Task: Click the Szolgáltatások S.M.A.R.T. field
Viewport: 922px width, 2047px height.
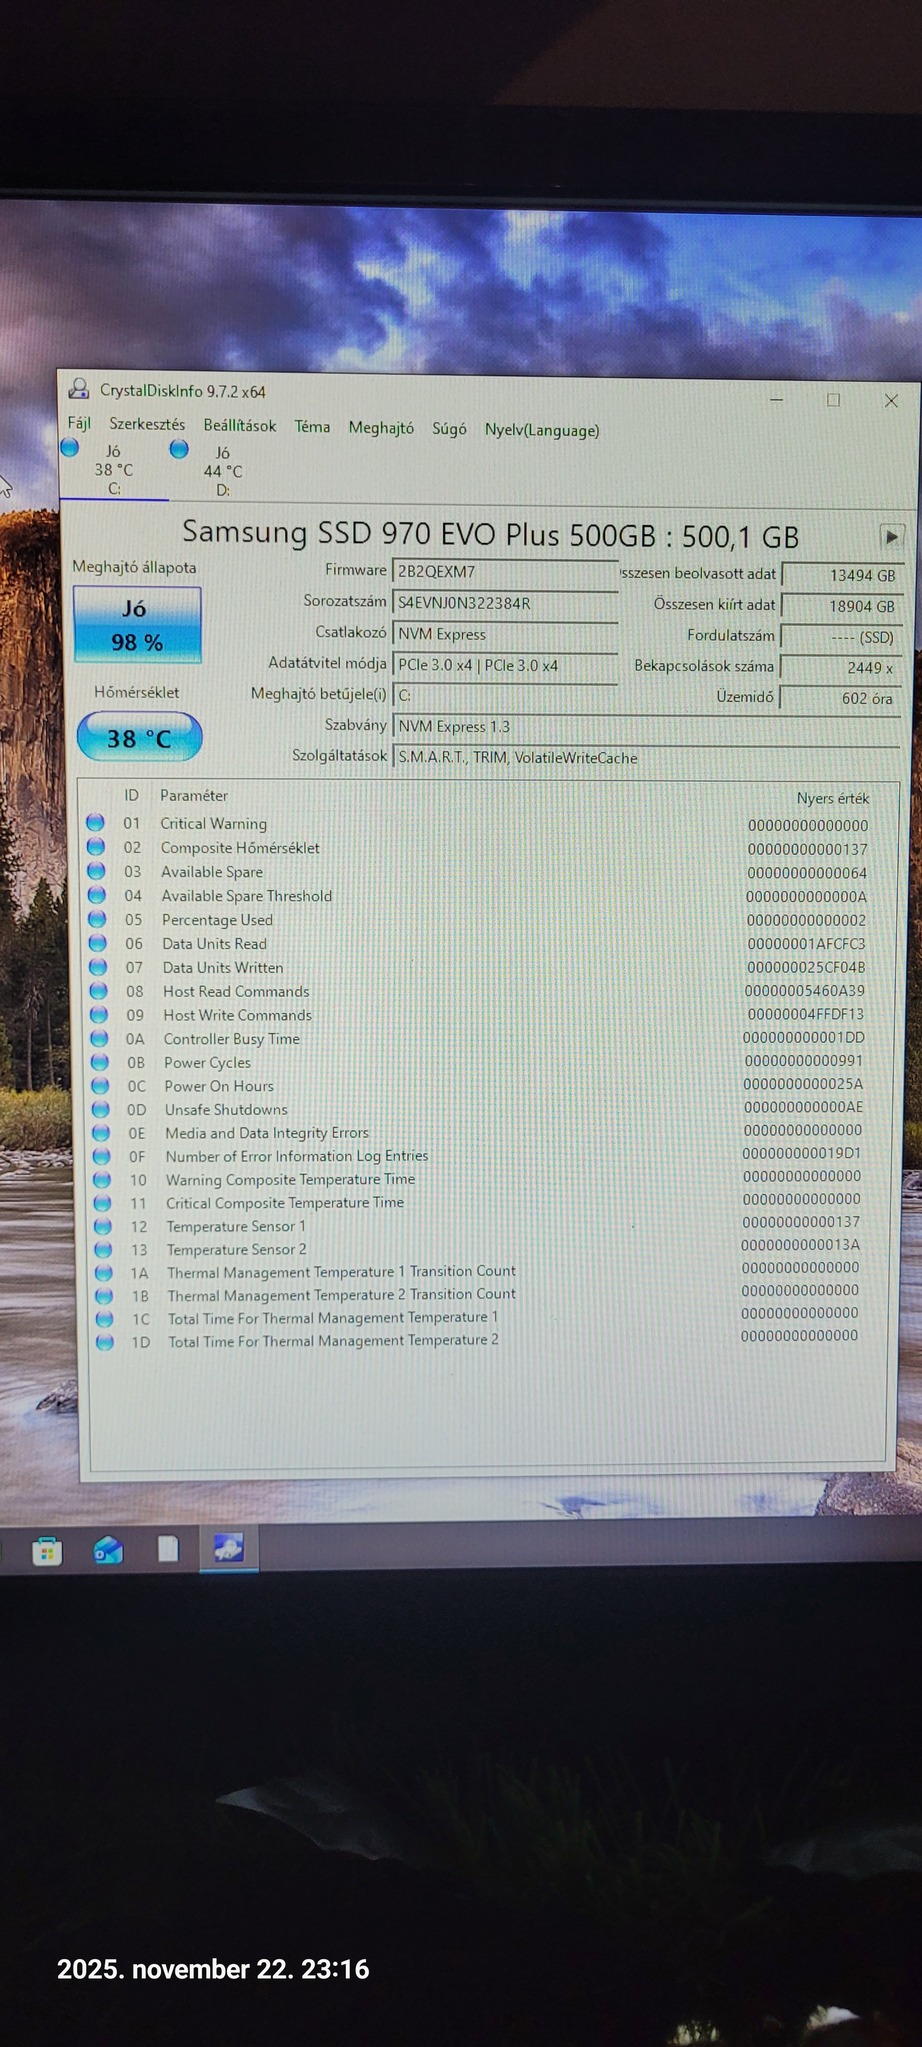Action: pyautogui.click(x=646, y=758)
